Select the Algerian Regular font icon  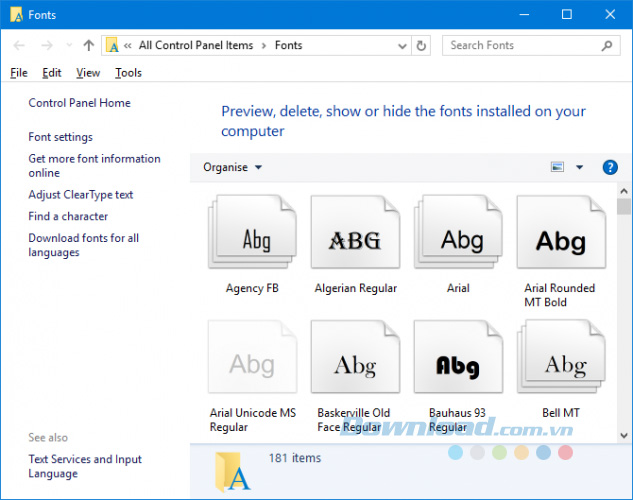pyautogui.click(x=355, y=232)
